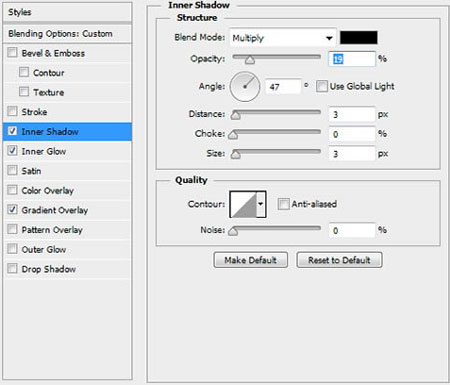This screenshot has height=385, width=450.
Task: Click the Noise slider handle
Action: tap(233, 231)
